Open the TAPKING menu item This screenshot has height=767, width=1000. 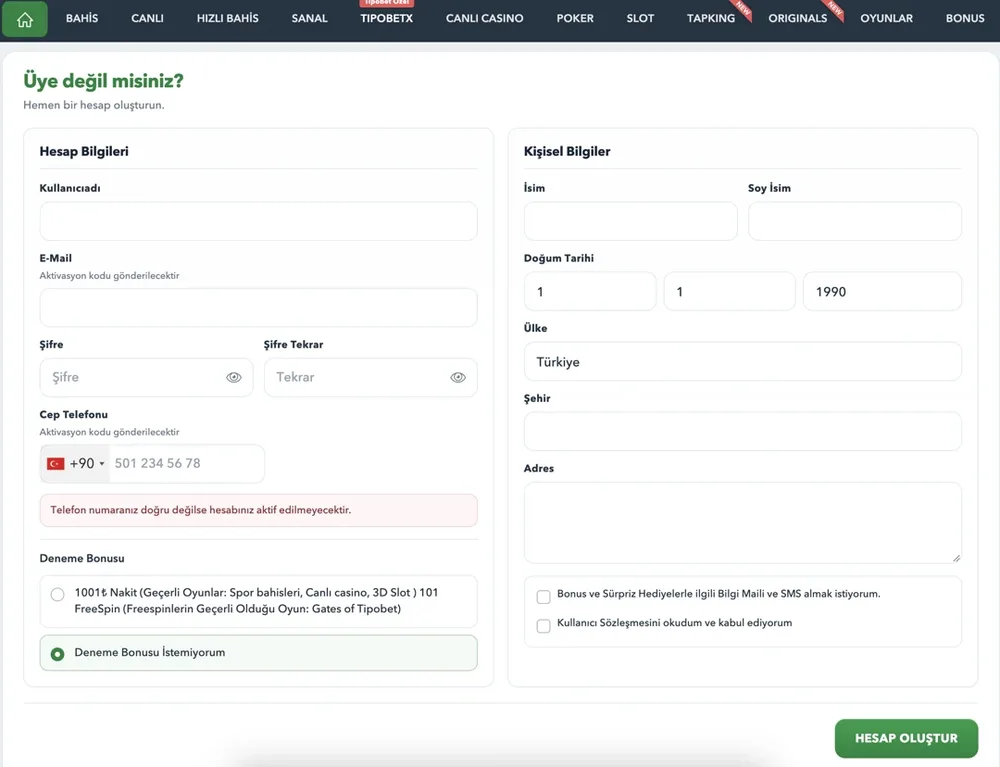(x=711, y=18)
